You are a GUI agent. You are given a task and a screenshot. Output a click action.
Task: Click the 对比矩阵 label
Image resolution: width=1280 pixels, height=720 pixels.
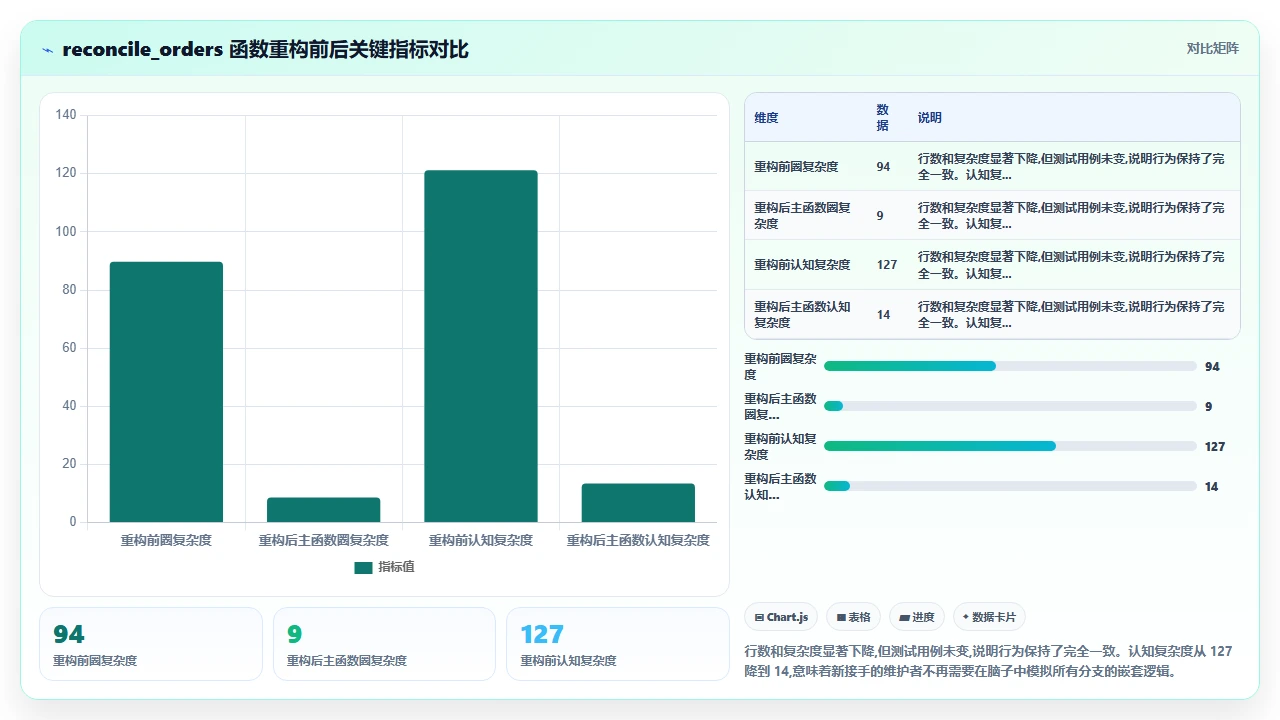tap(1212, 48)
